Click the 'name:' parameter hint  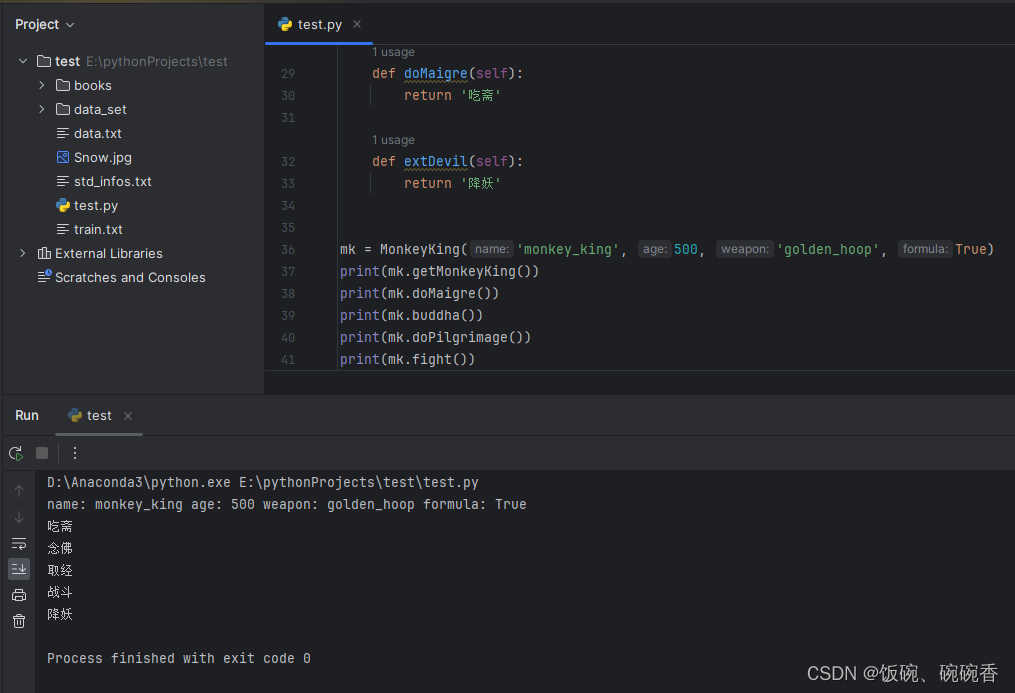tap(491, 249)
